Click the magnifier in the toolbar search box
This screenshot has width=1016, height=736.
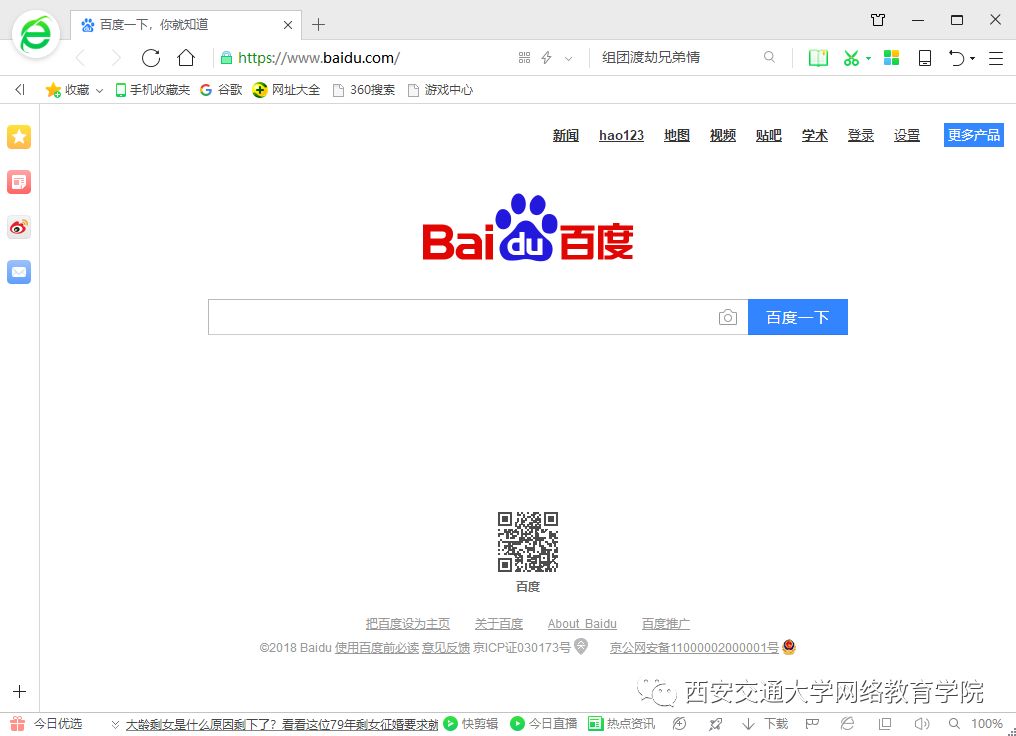pos(769,57)
